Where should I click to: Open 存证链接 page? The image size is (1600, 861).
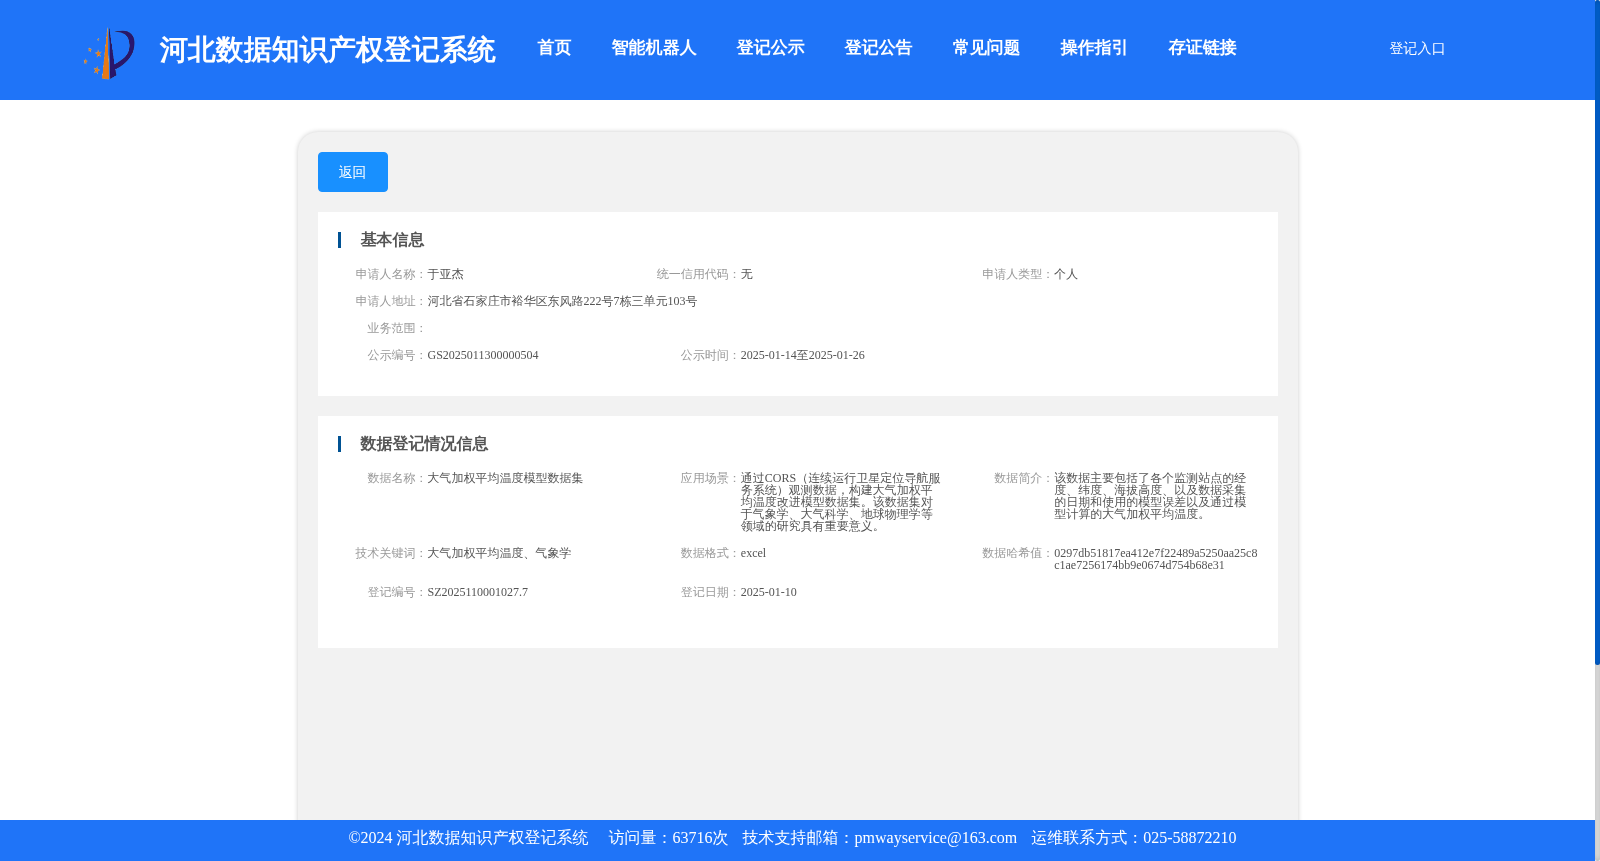coord(1202,48)
